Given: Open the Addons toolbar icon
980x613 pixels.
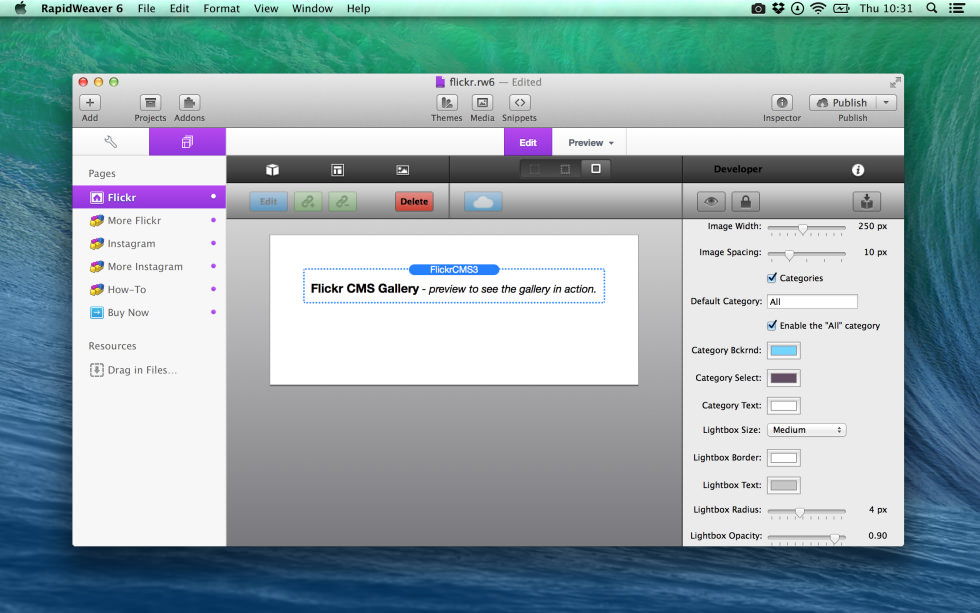Looking at the screenshot, I should point(189,102).
